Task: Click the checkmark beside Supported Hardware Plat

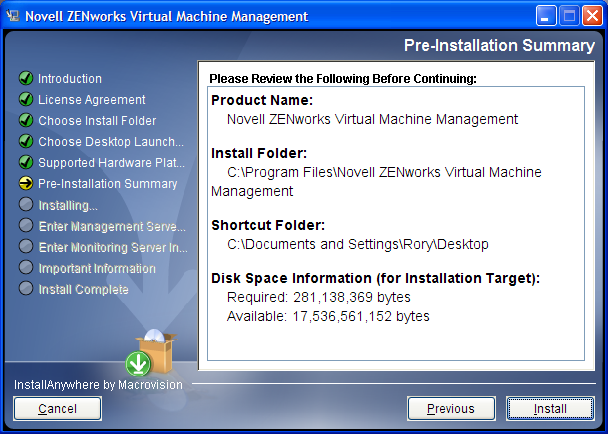Action: [26, 162]
